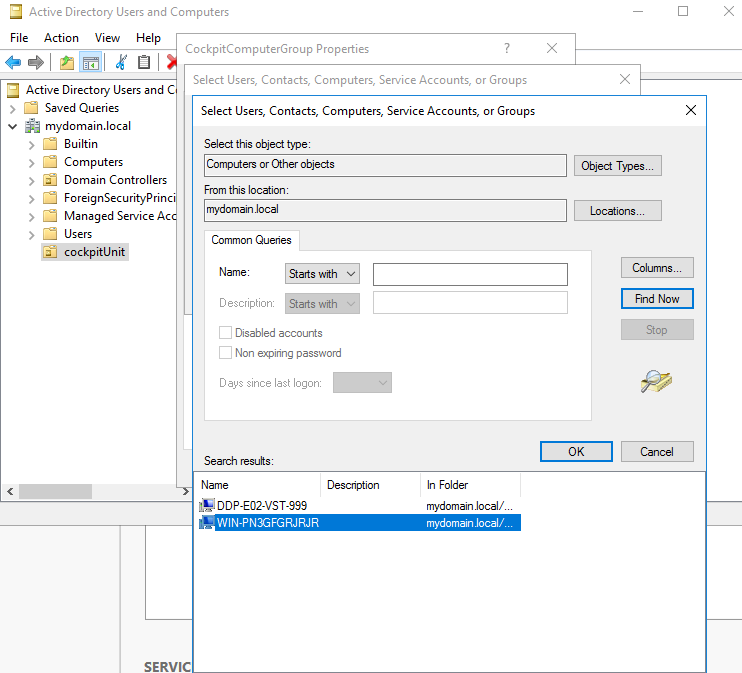Click the left scroll arrow of the tree pane
Viewport: 742px width, 673px height.
[10, 492]
